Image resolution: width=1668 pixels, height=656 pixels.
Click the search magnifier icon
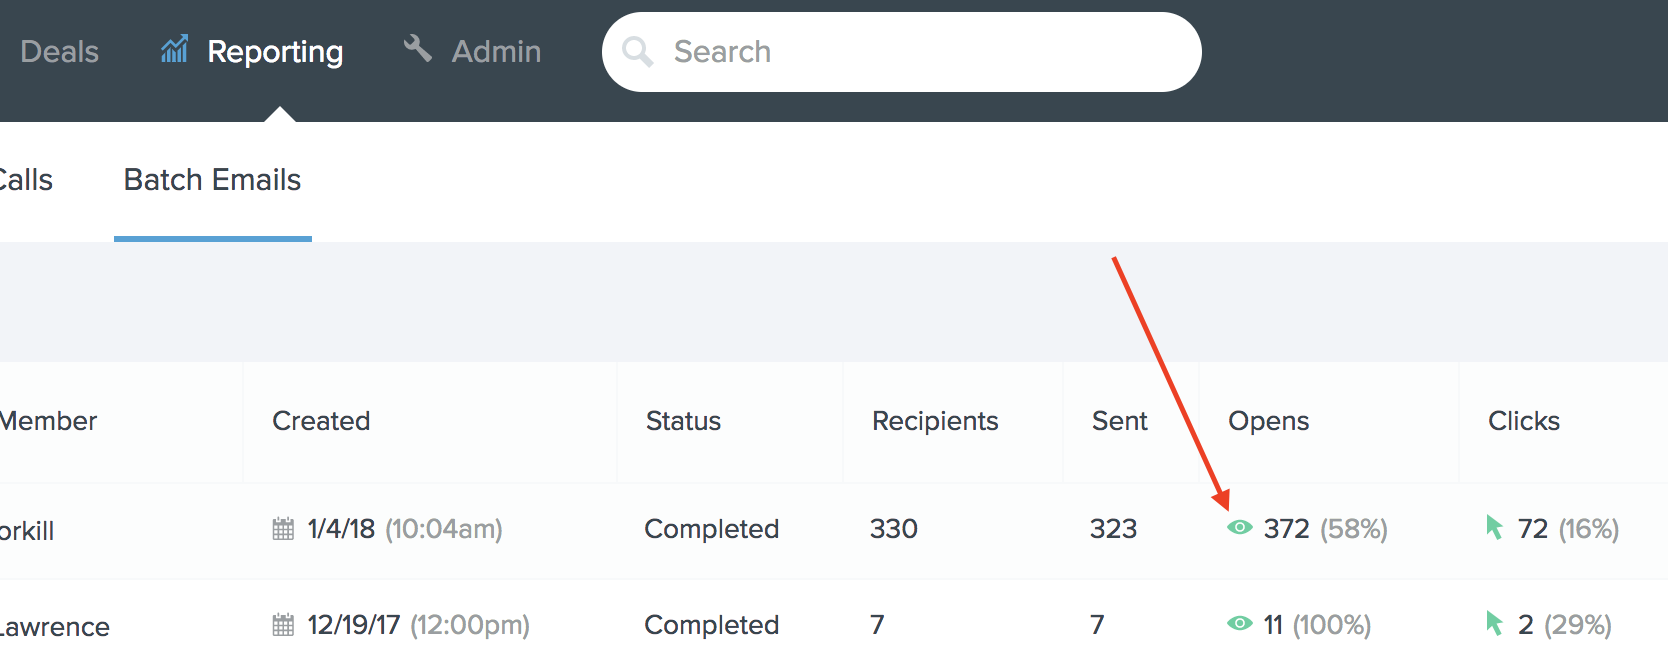(637, 51)
